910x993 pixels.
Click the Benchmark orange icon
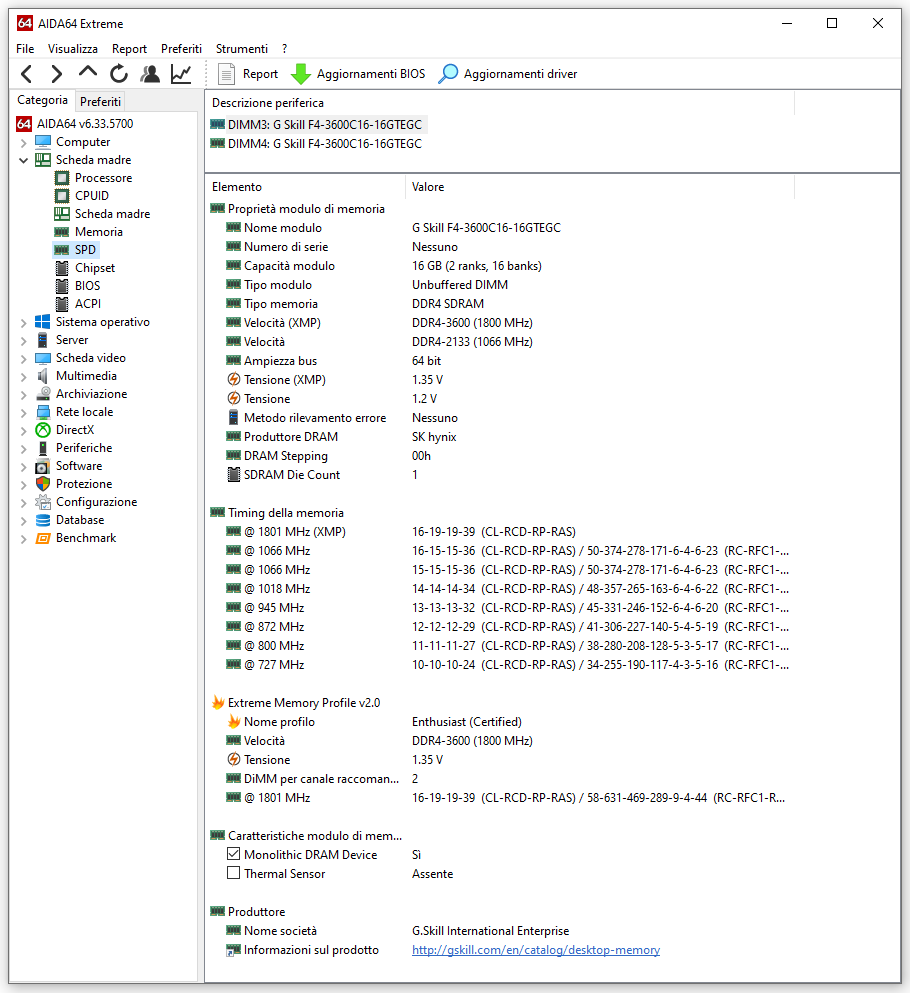pyautogui.click(x=43, y=538)
